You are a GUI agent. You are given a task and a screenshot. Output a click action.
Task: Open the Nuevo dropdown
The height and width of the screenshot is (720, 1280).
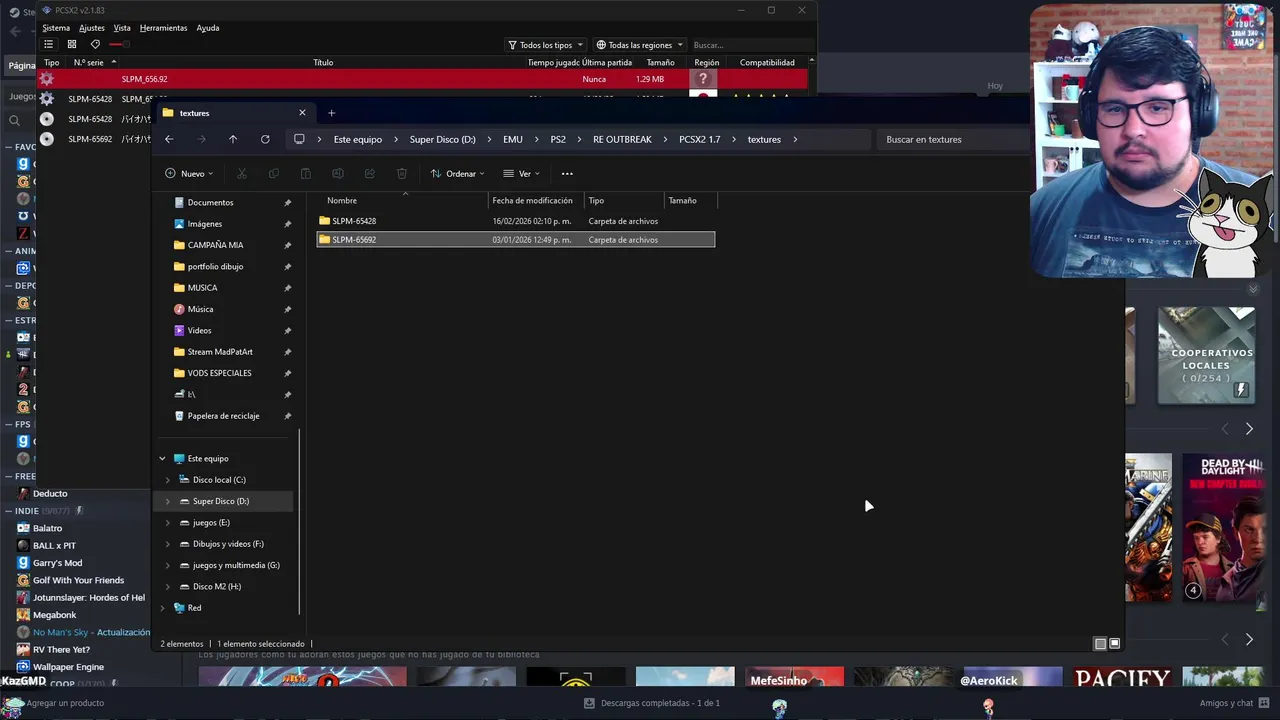(189, 174)
